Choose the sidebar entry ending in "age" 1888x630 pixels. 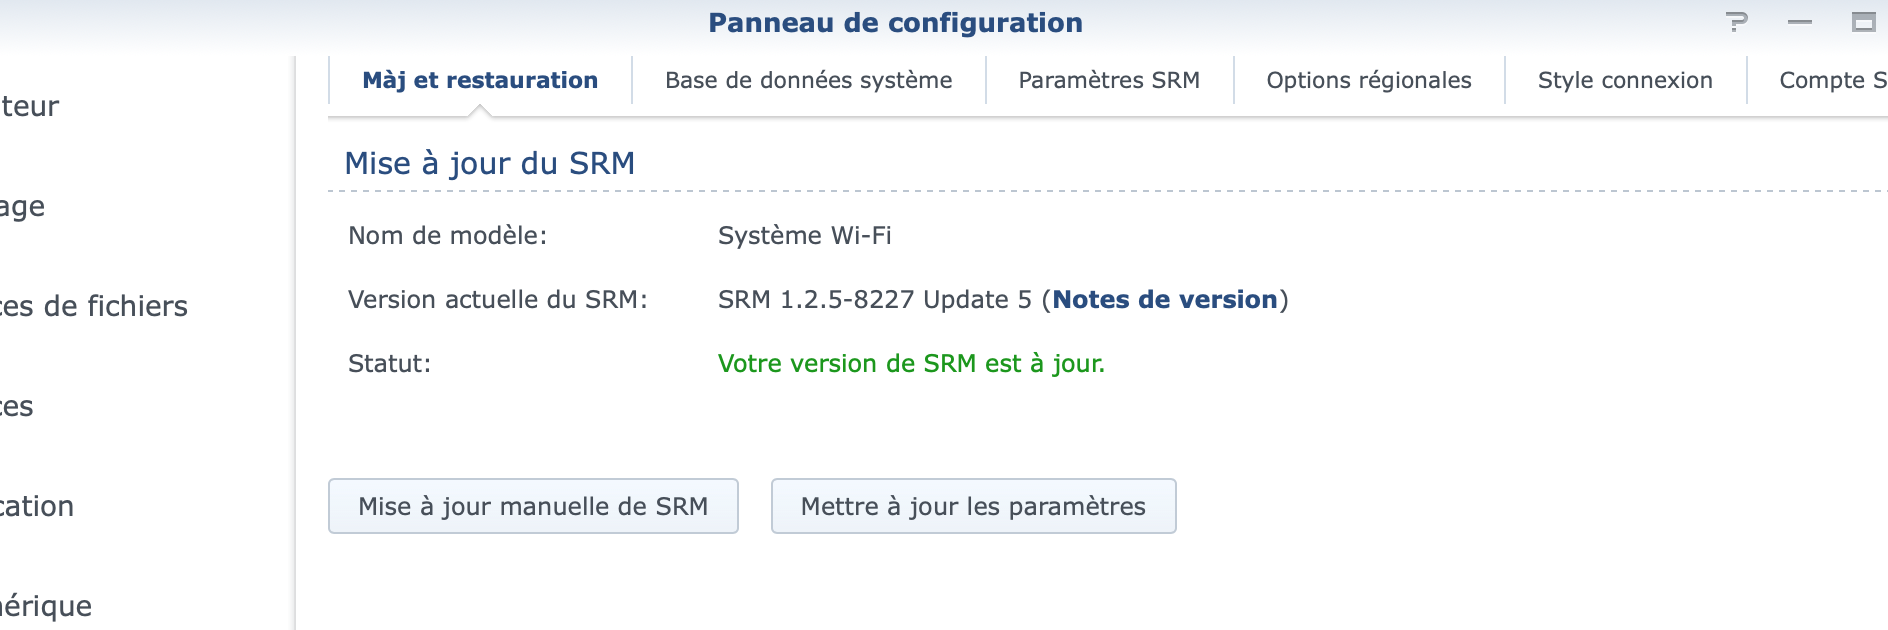click(x=22, y=206)
